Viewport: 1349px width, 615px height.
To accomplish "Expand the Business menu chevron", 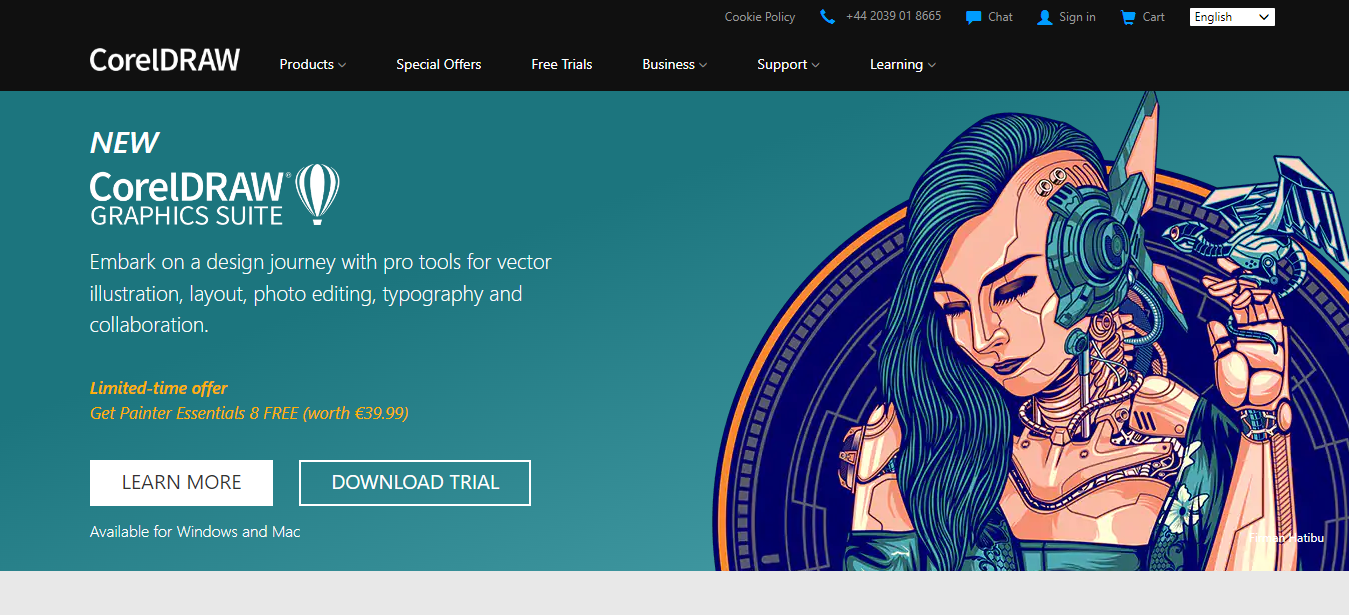I will (x=703, y=65).
